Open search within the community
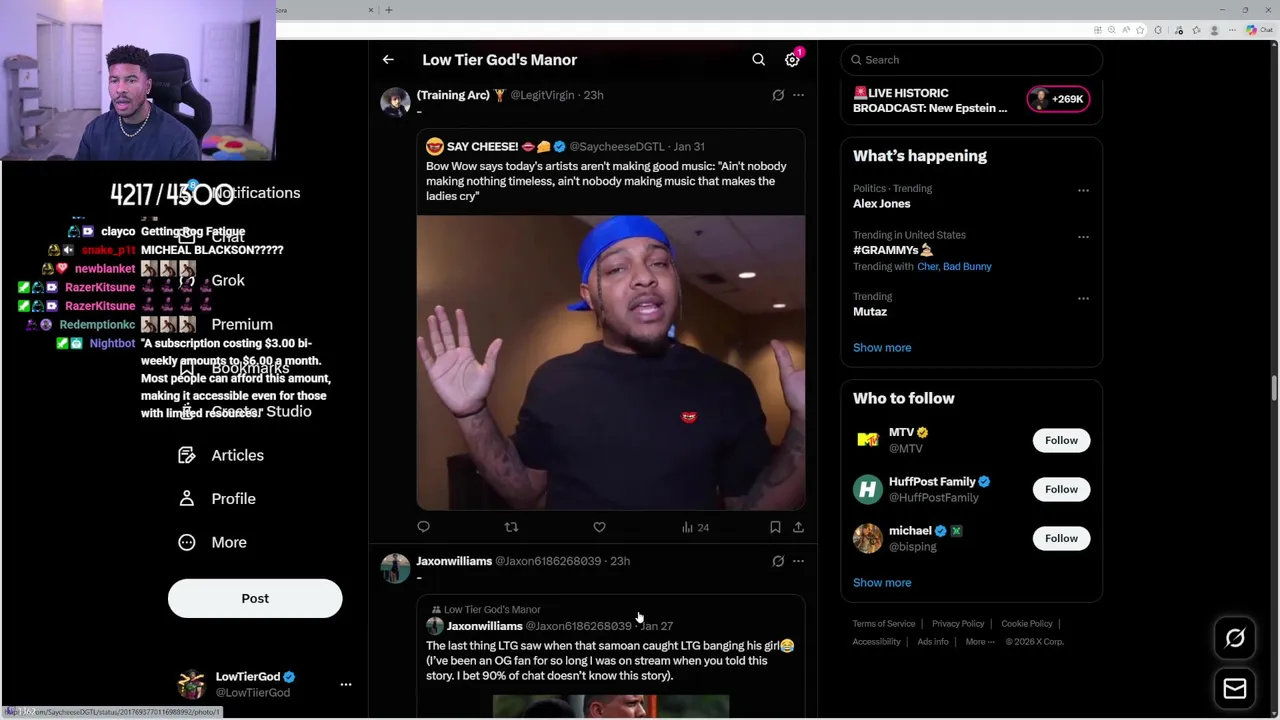The width and height of the screenshot is (1280, 720). tap(758, 60)
